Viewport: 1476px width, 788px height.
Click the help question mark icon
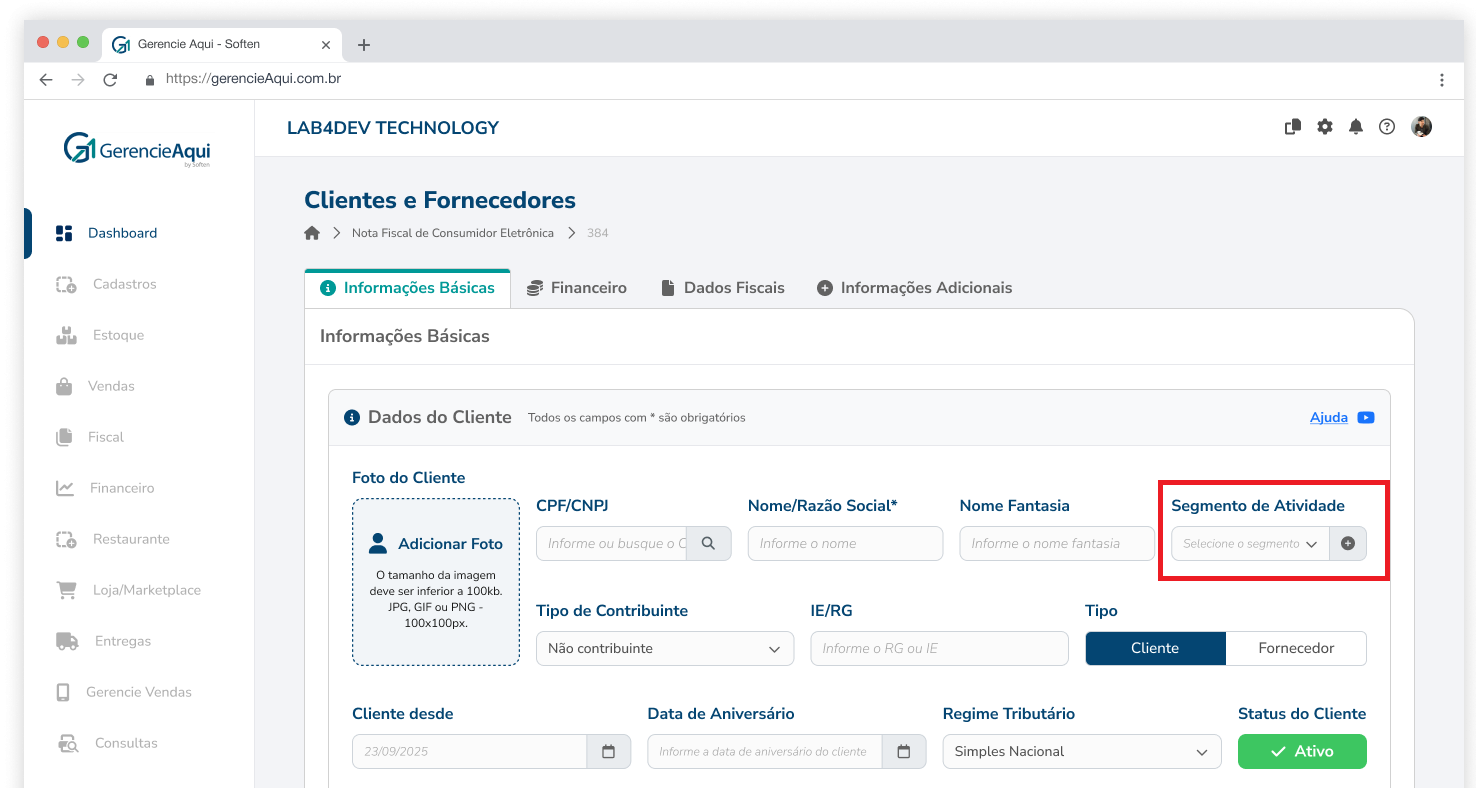(x=1386, y=127)
